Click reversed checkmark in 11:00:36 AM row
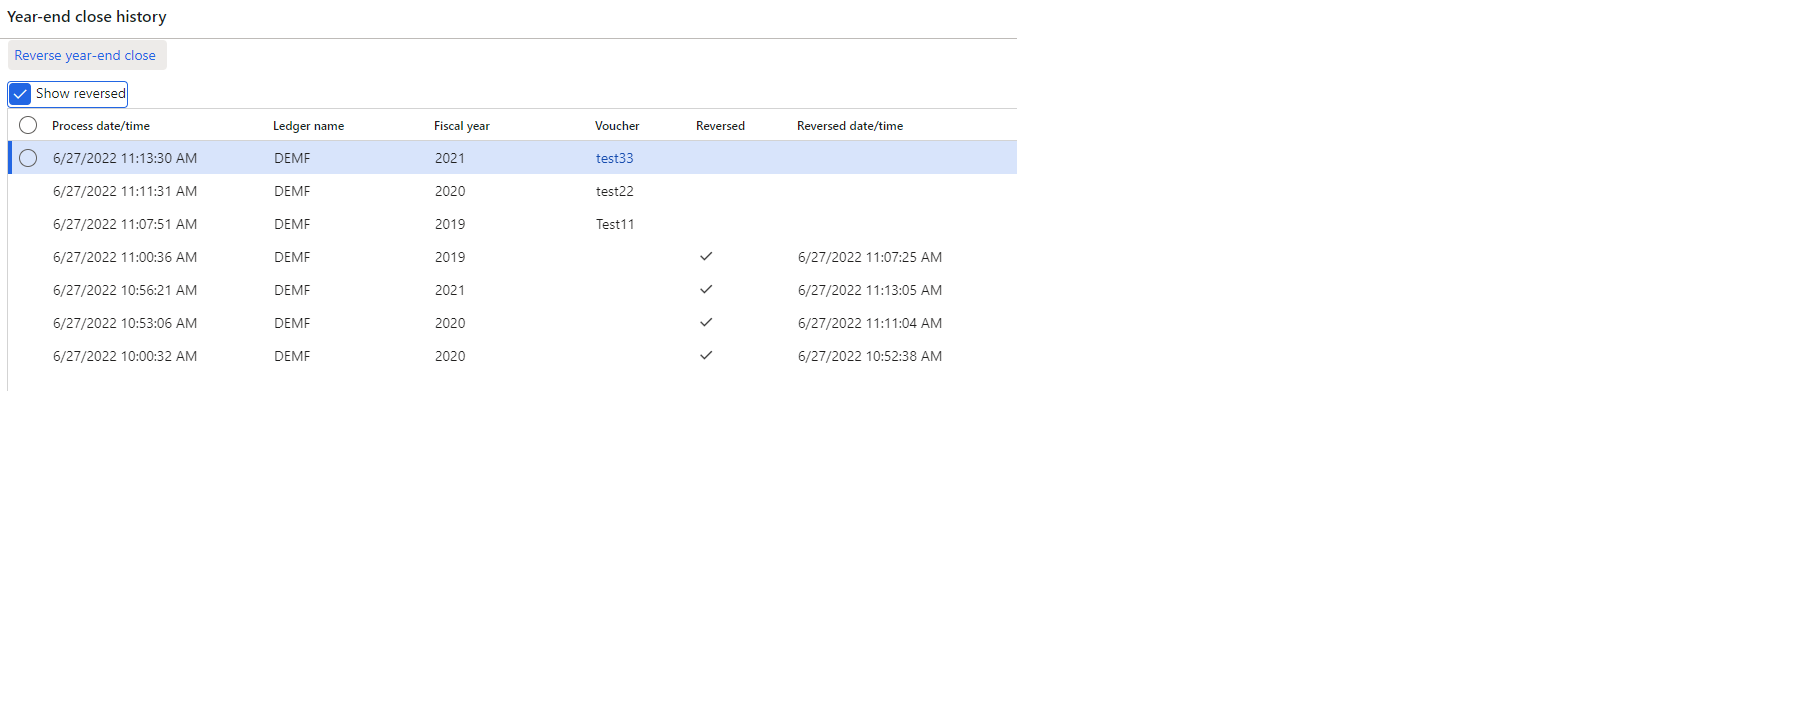Screen dimensions: 1795x726 click(x=706, y=256)
